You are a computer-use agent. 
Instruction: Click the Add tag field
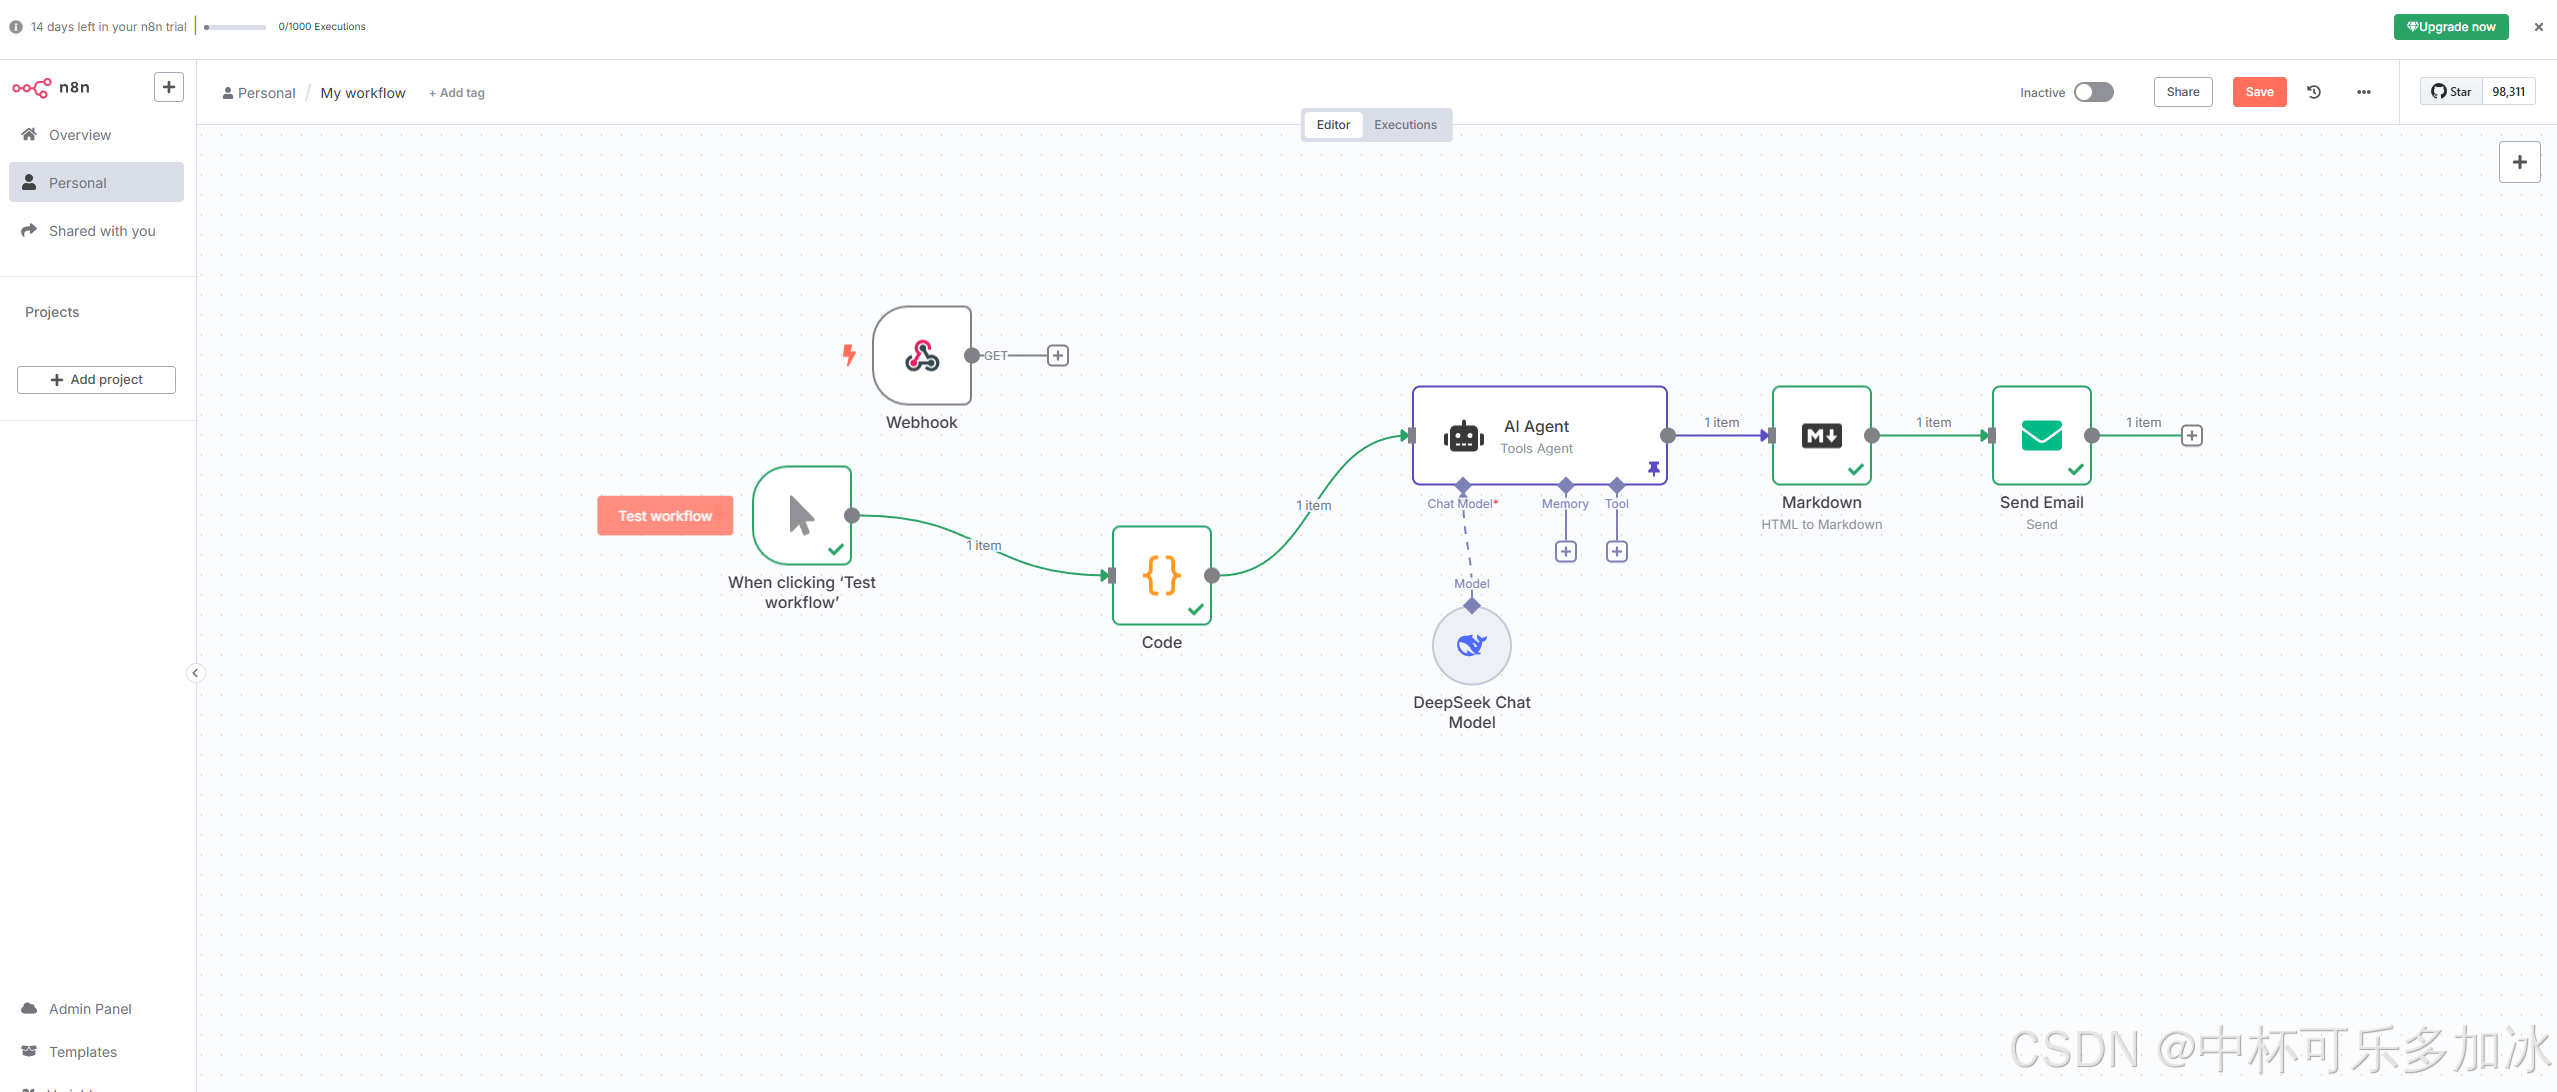[457, 93]
